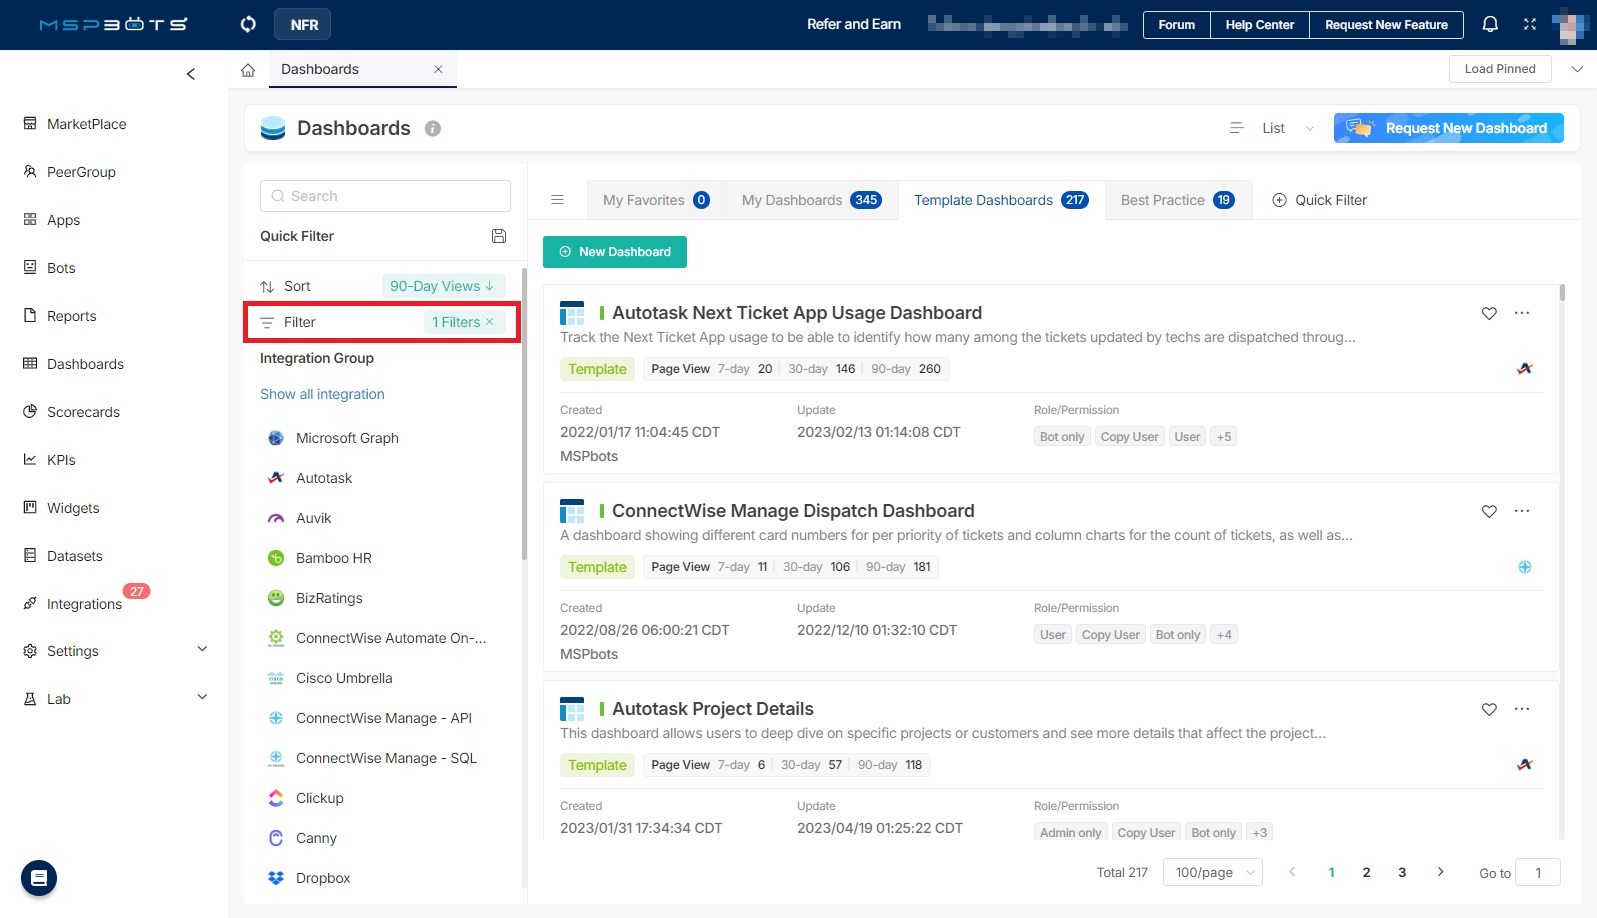The image size is (1597, 918).
Task: Click the dashboard search input field
Action: pos(385,196)
